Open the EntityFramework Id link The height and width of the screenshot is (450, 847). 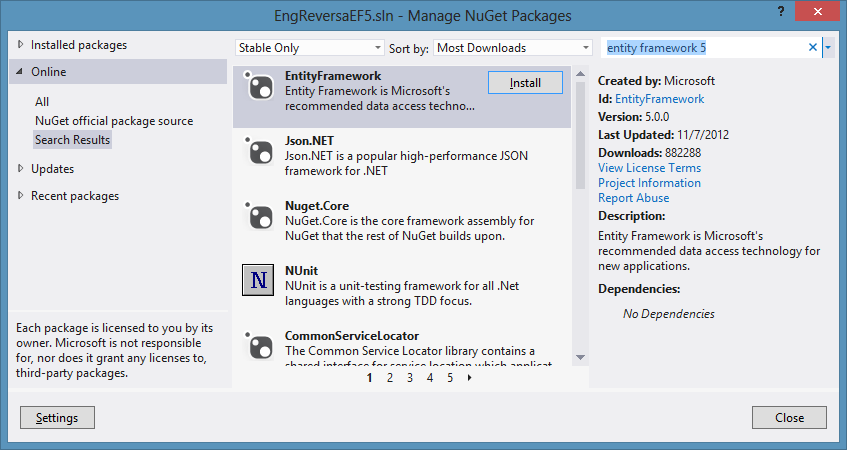tap(660, 99)
